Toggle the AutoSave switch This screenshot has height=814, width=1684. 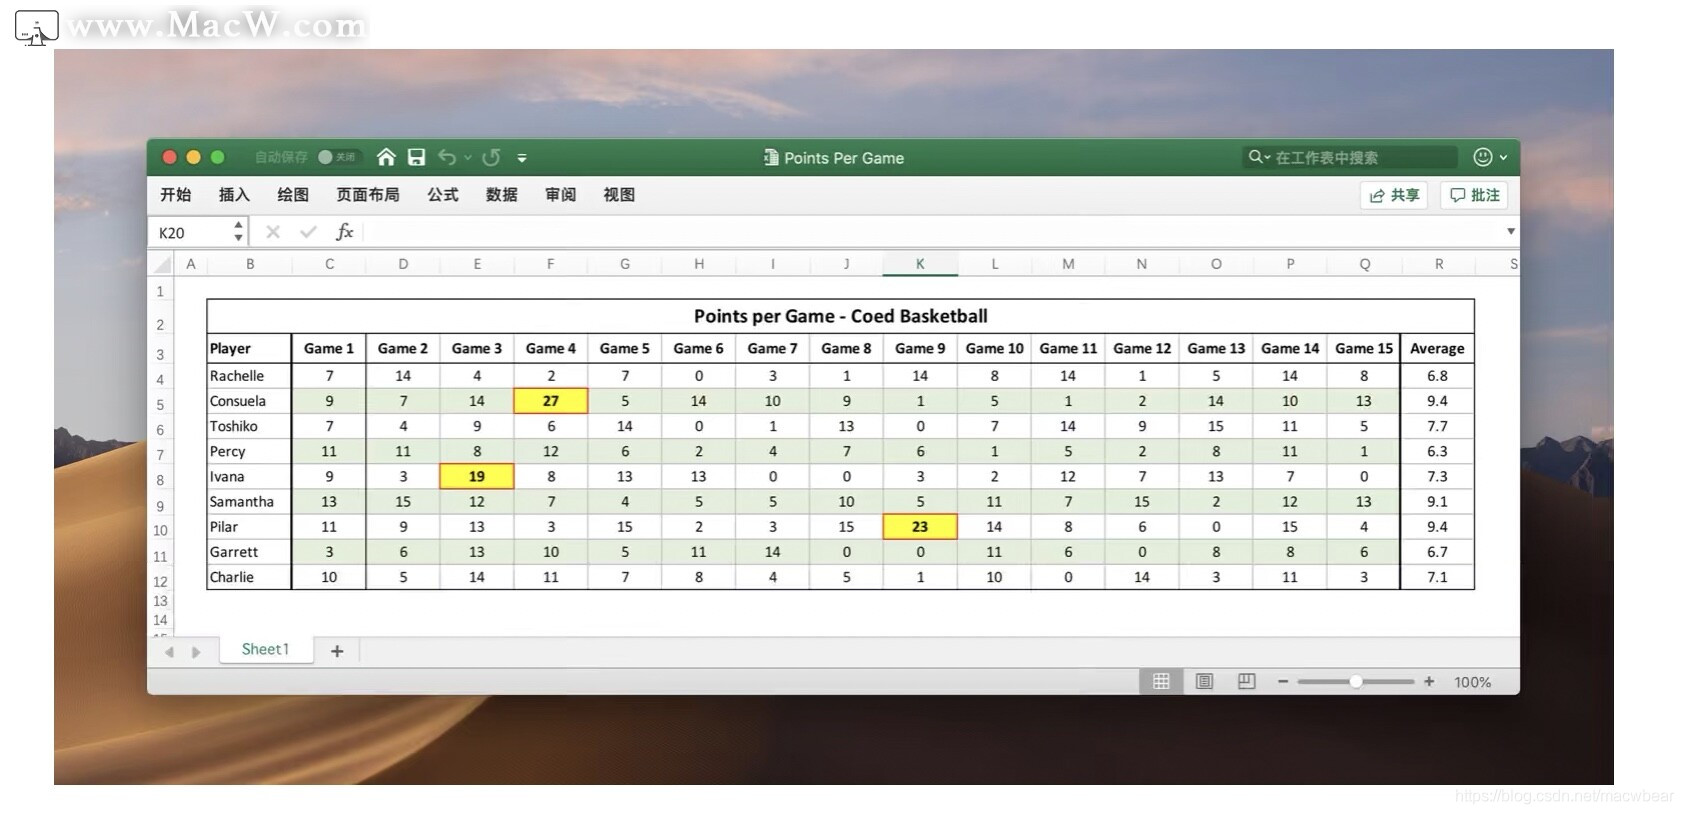pyautogui.click(x=337, y=157)
